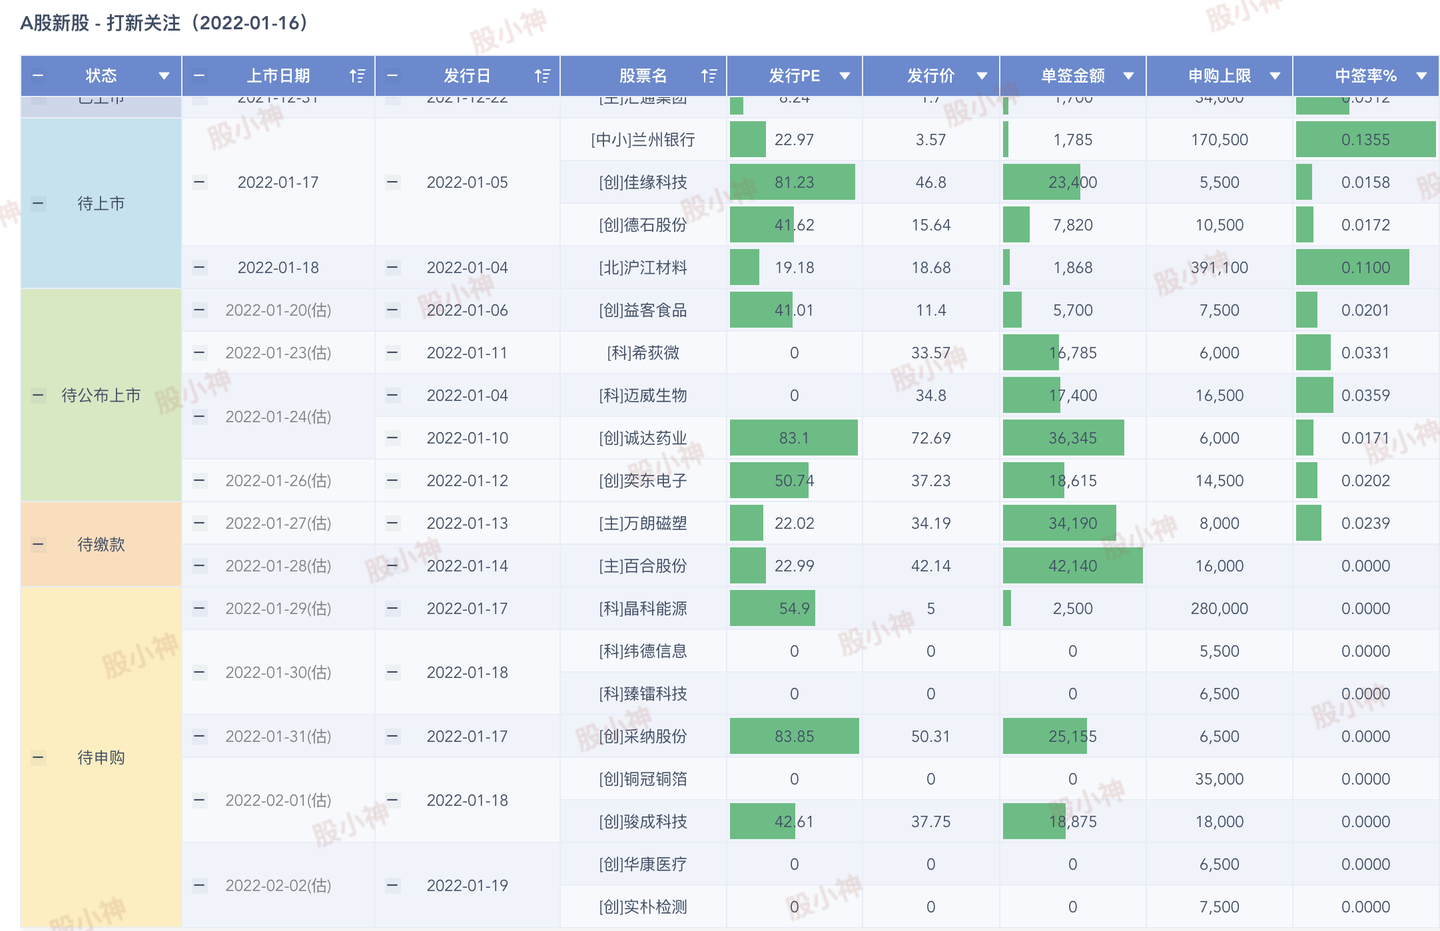Collapse the 2022-02-02(估) listing date group

(x=199, y=885)
